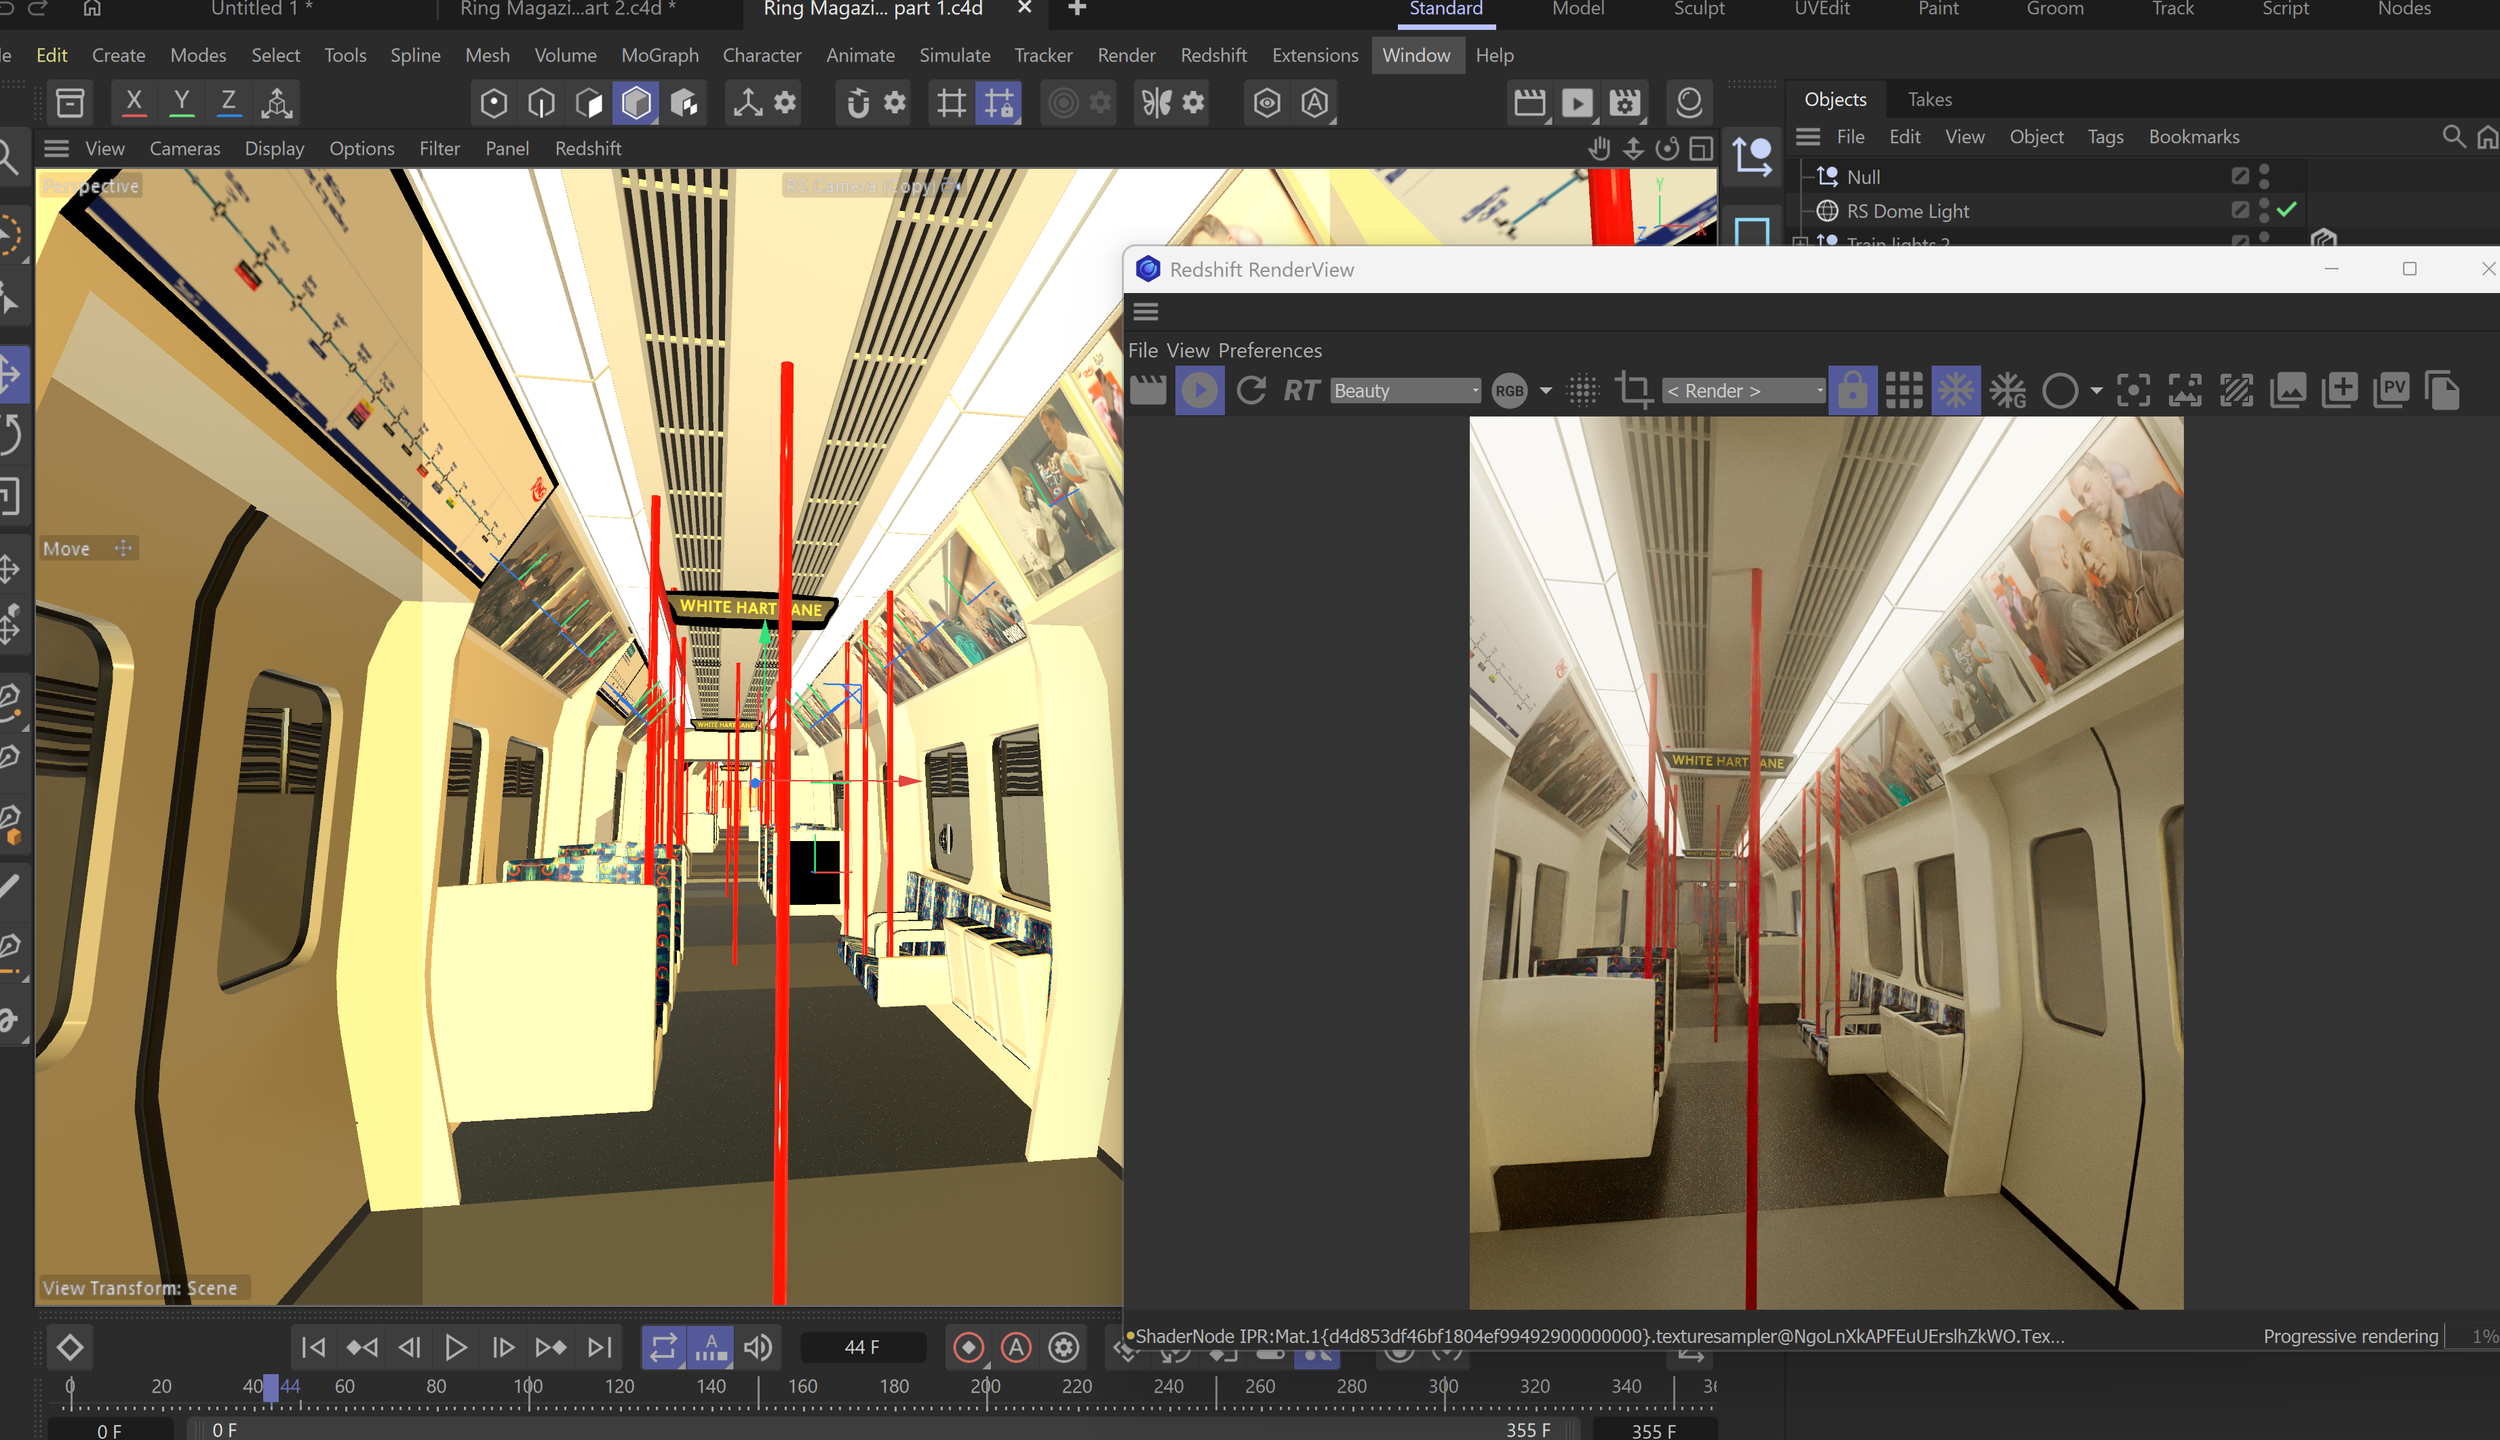
Task: Toggle the camera lock padlock icon
Action: coord(1852,391)
